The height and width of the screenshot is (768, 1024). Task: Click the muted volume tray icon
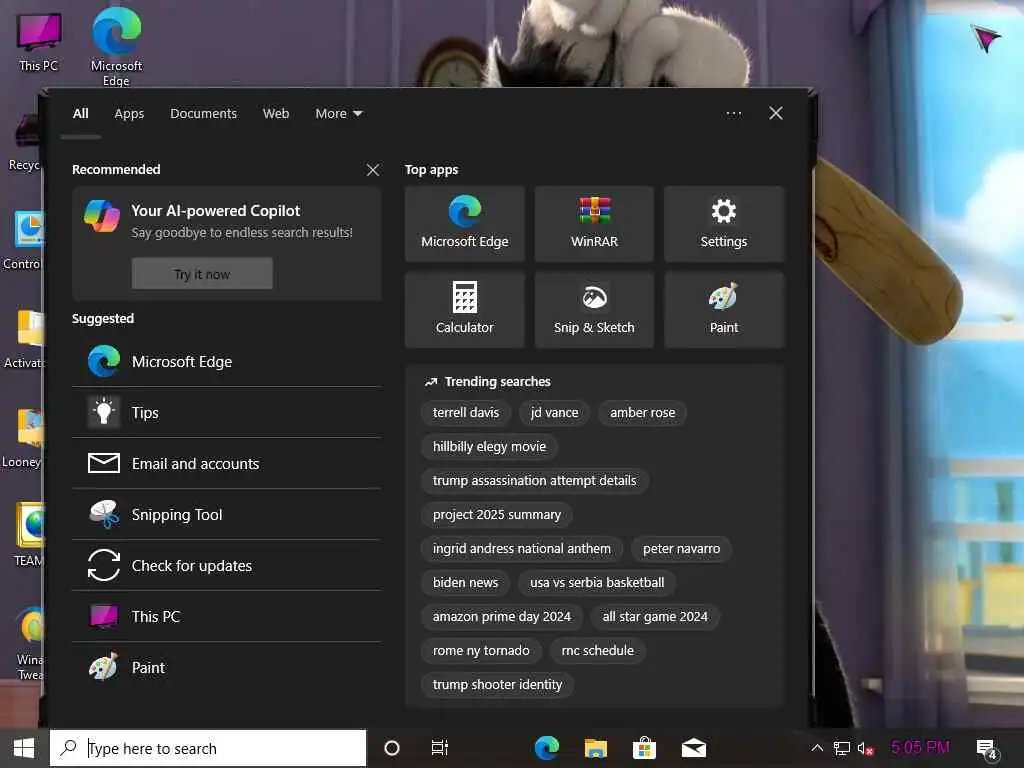pyautogui.click(x=865, y=748)
